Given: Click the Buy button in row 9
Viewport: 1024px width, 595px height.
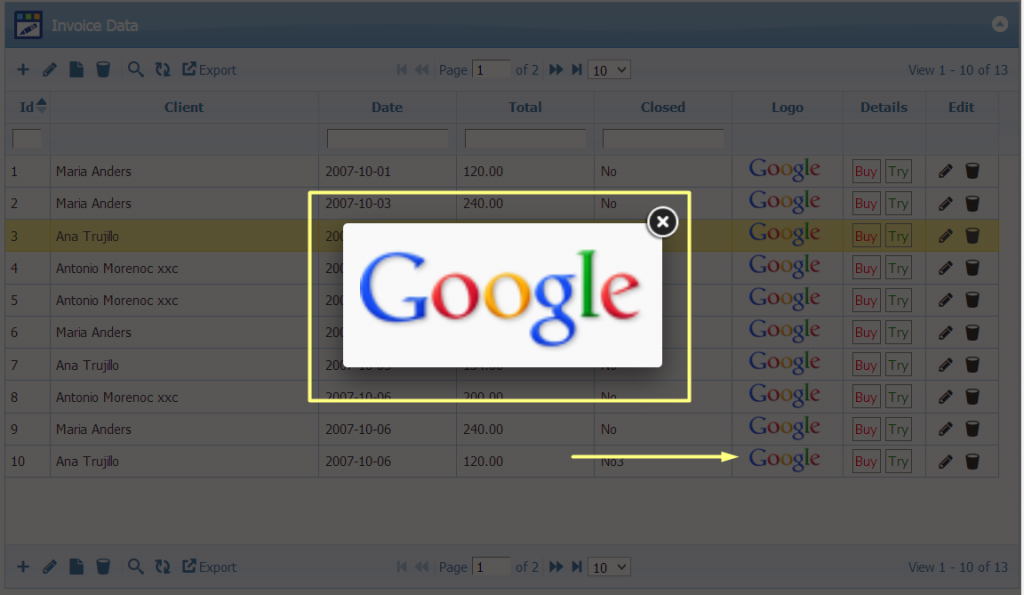Looking at the screenshot, I should pos(866,429).
